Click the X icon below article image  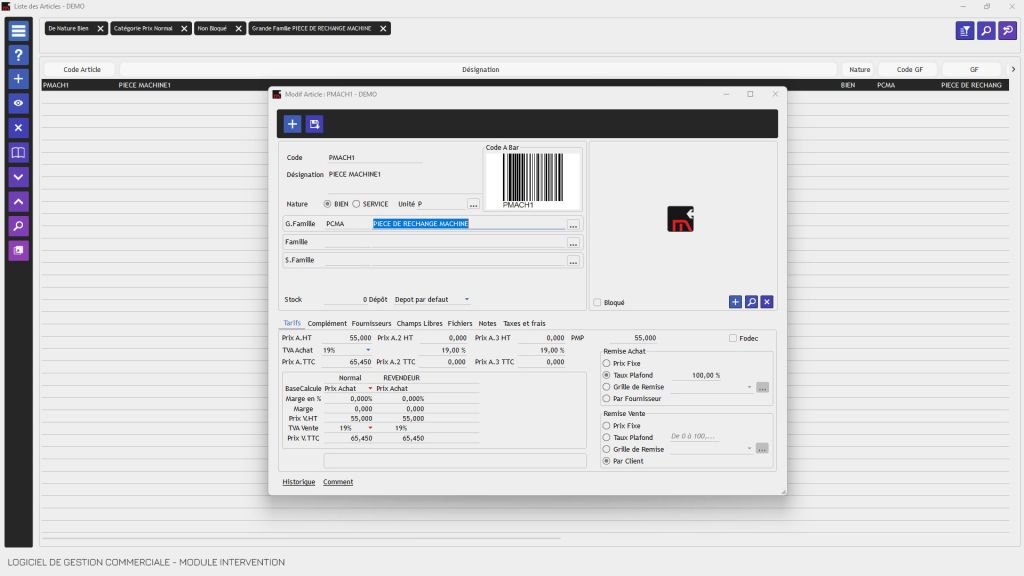coord(767,302)
